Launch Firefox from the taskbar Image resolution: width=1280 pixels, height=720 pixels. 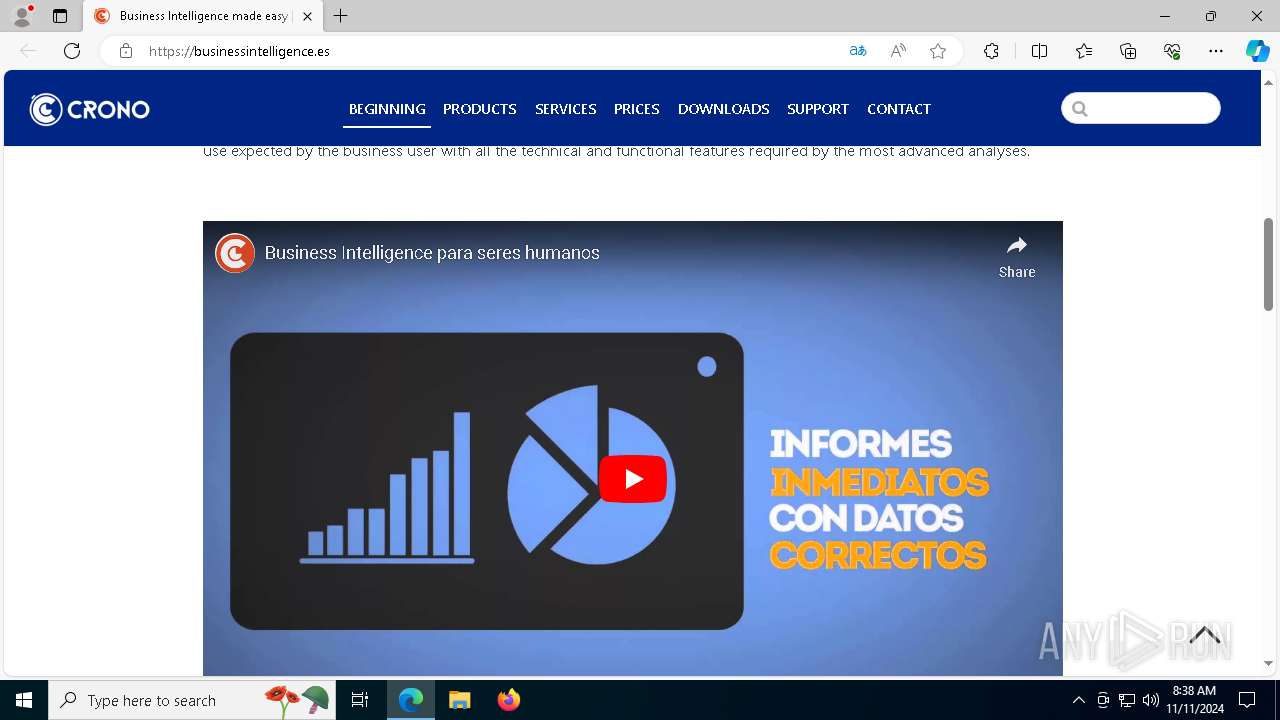pos(508,700)
